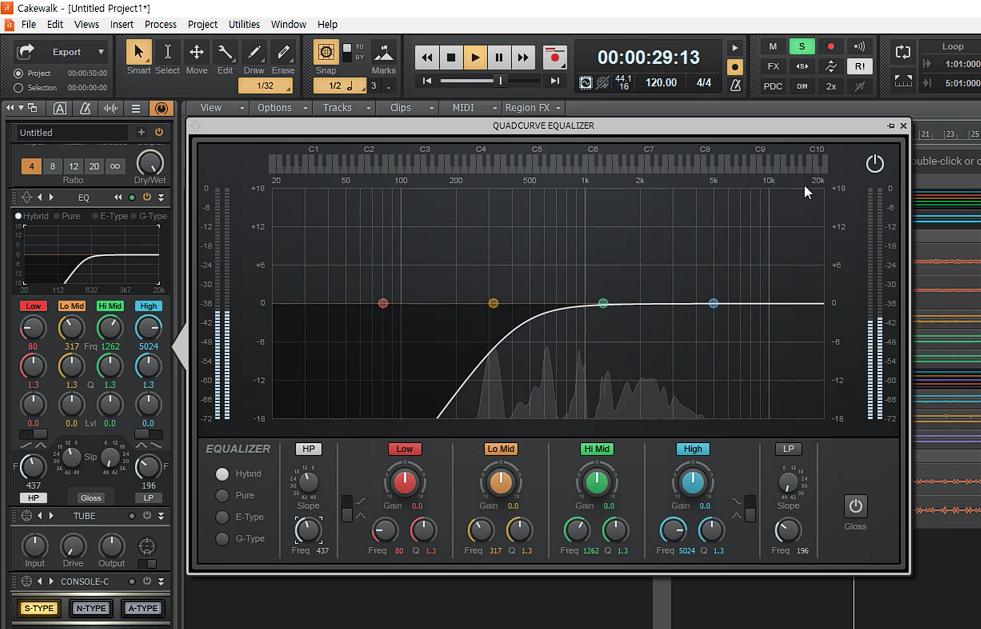981x629 pixels.
Task: Open the Views menu
Action: click(86, 24)
